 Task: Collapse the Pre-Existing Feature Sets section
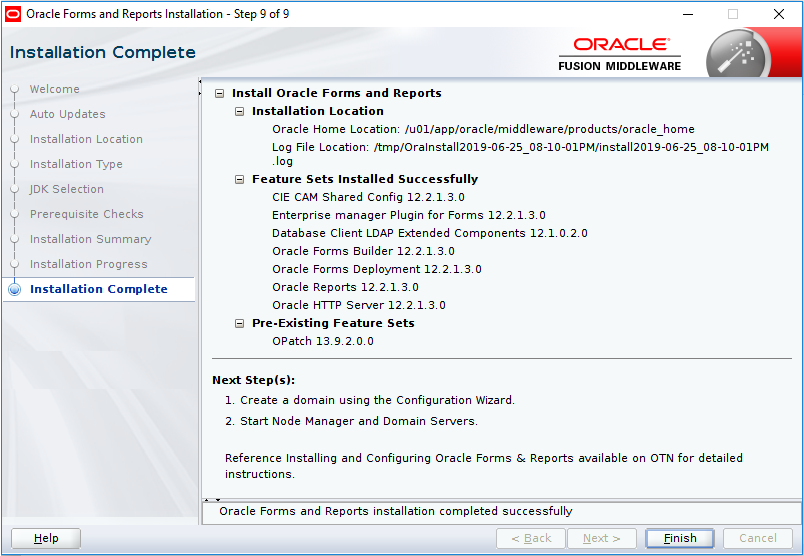239,323
